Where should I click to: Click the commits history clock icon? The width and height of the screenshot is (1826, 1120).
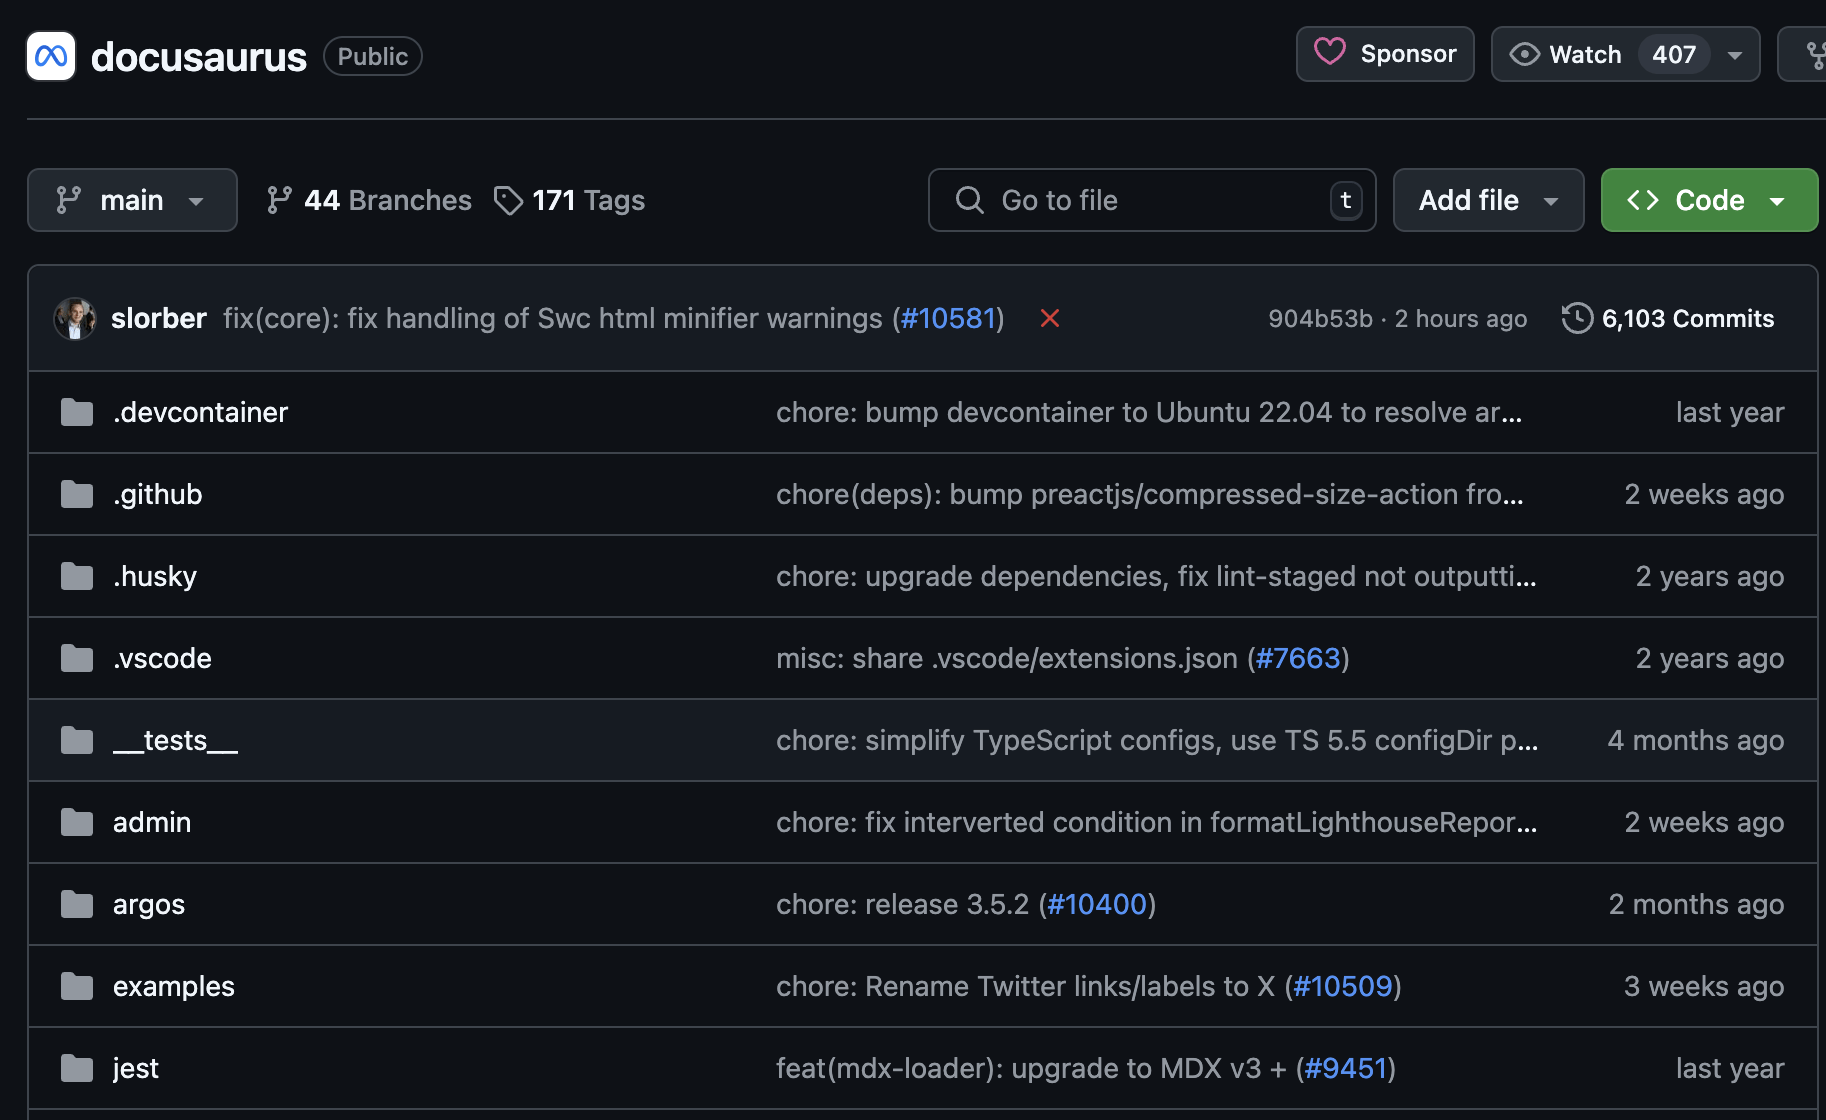[x=1577, y=318]
